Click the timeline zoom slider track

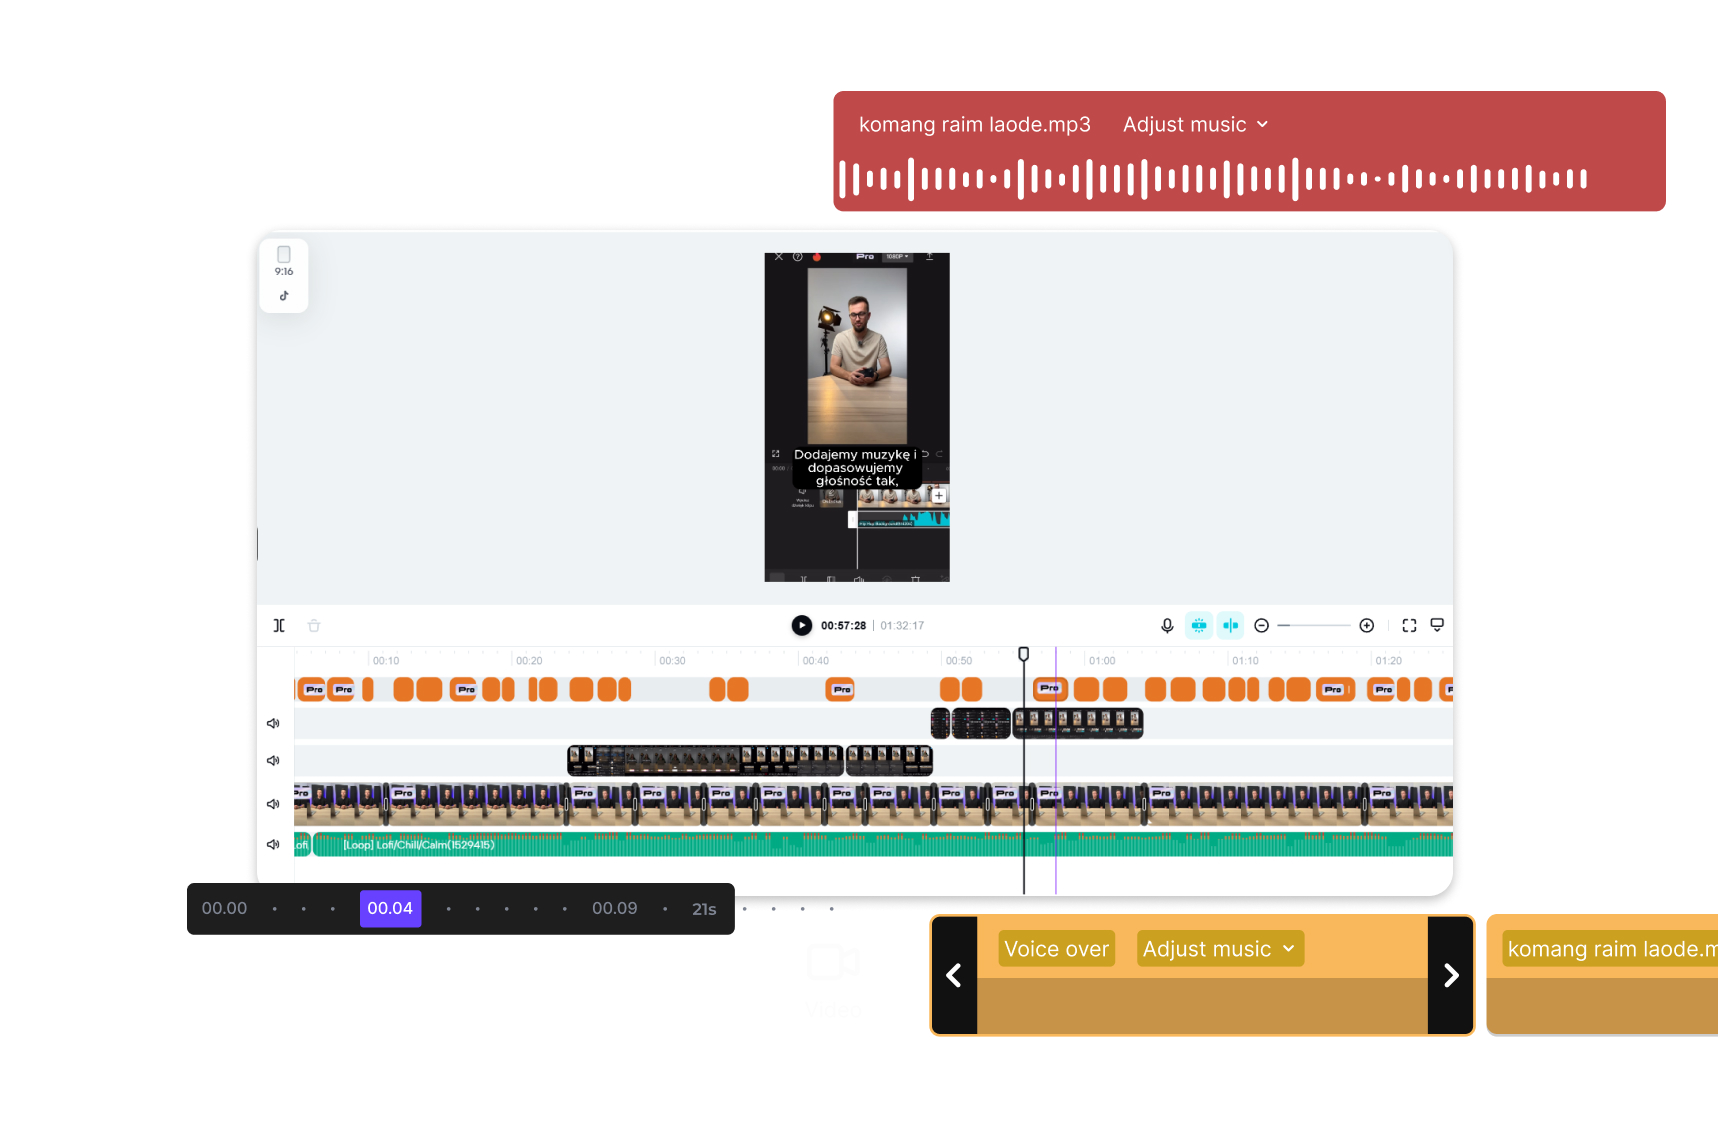[x=1314, y=626]
